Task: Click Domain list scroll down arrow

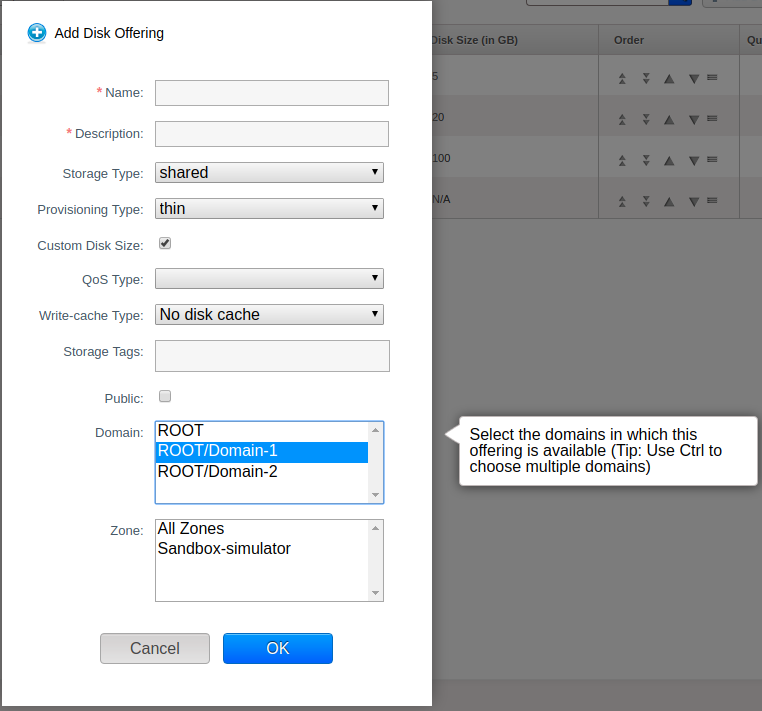Action: [x=375, y=495]
